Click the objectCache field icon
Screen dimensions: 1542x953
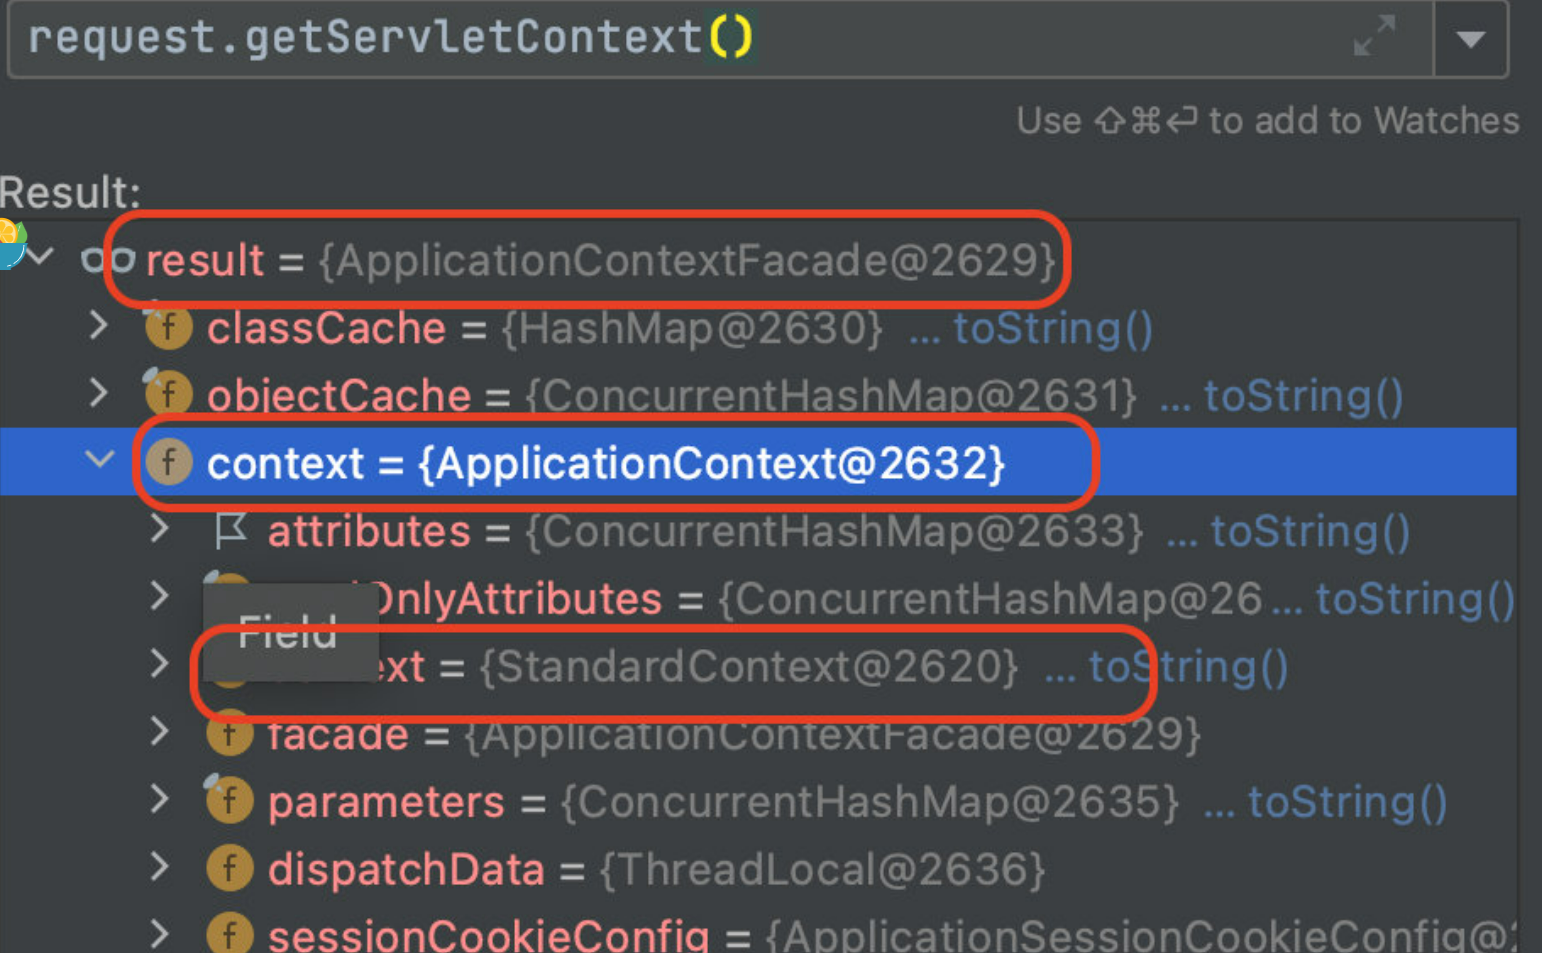[168, 394]
